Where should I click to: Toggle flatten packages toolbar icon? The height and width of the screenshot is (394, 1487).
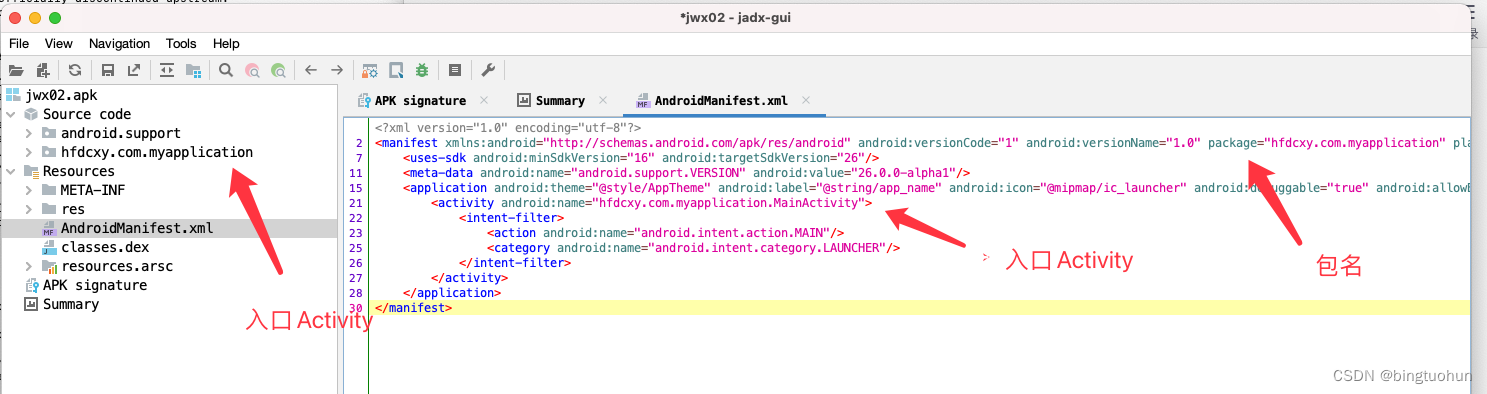point(193,70)
